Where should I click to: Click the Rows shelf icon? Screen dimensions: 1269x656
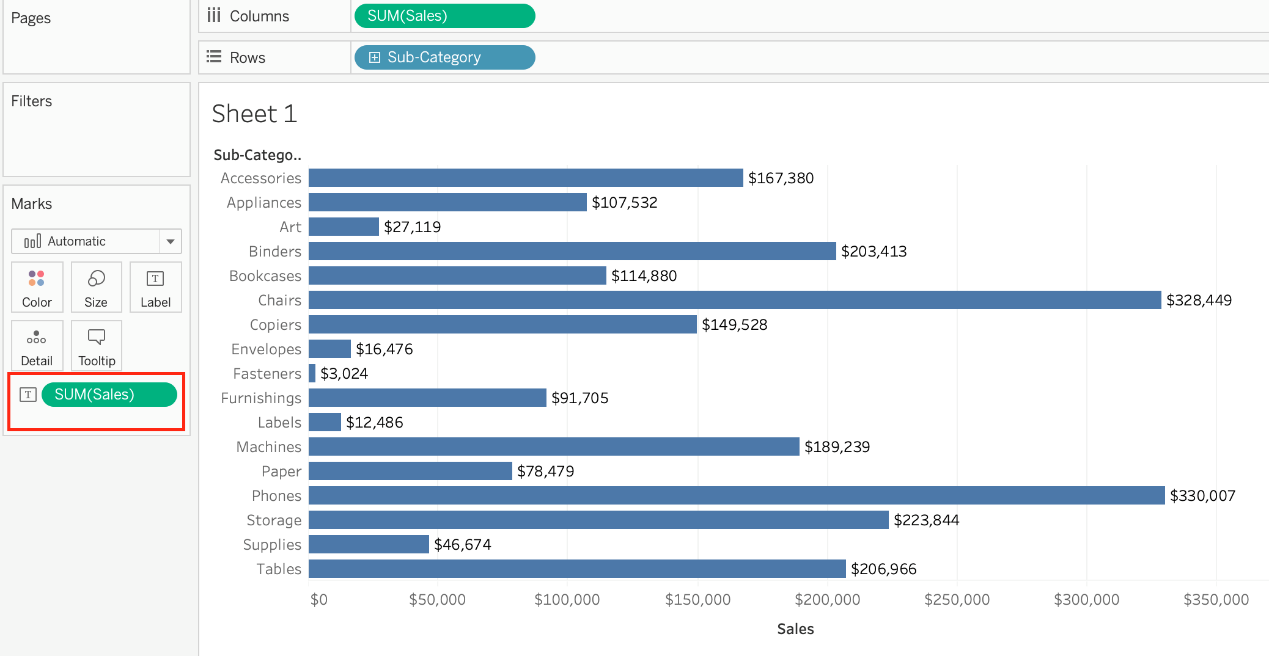tap(213, 58)
